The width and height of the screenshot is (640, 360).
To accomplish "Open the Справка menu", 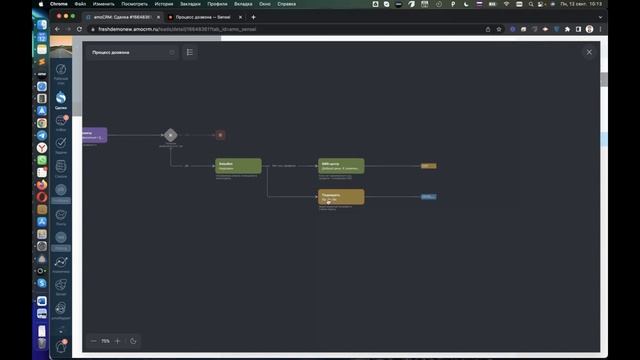I will click(287, 4).
